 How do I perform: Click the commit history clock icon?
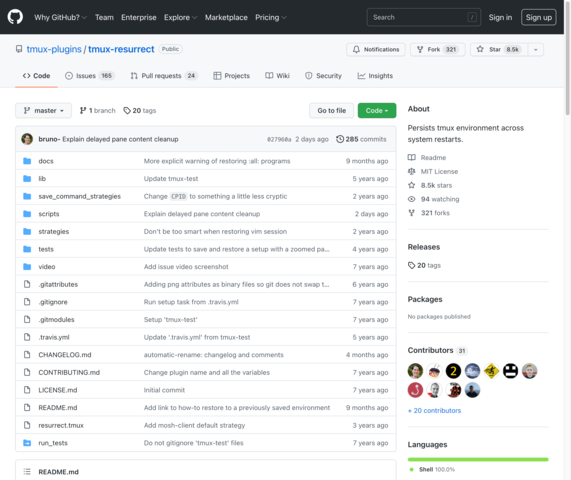pos(340,139)
